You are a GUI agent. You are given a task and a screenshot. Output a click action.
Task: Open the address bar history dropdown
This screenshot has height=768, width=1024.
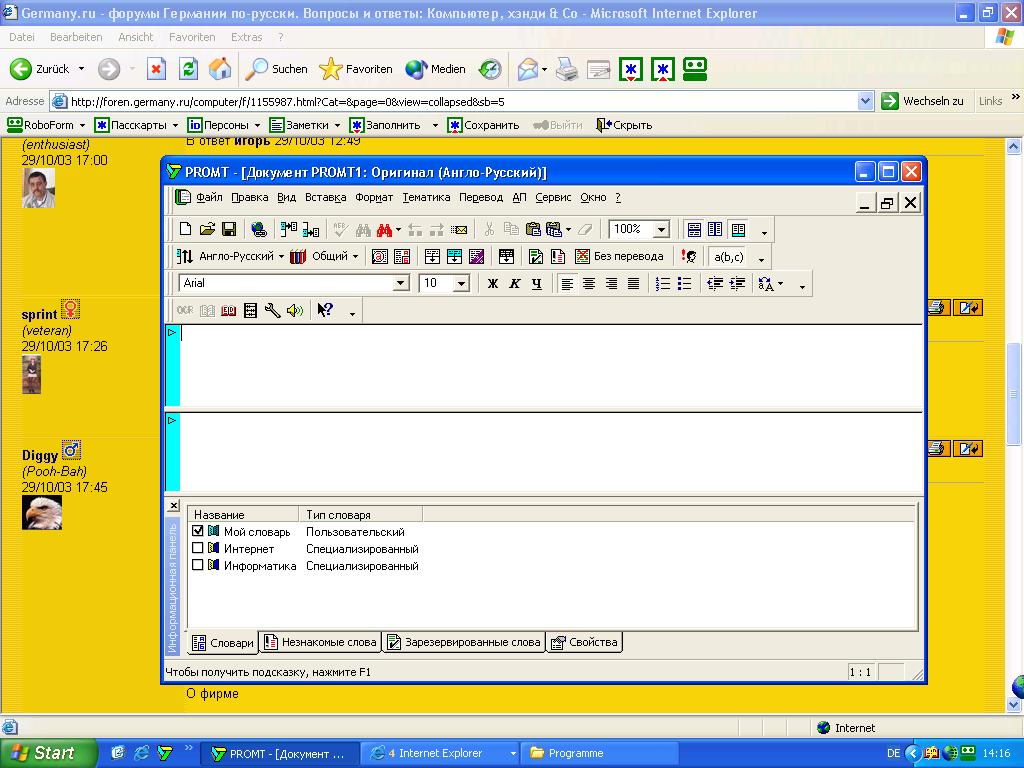point(865,101)
